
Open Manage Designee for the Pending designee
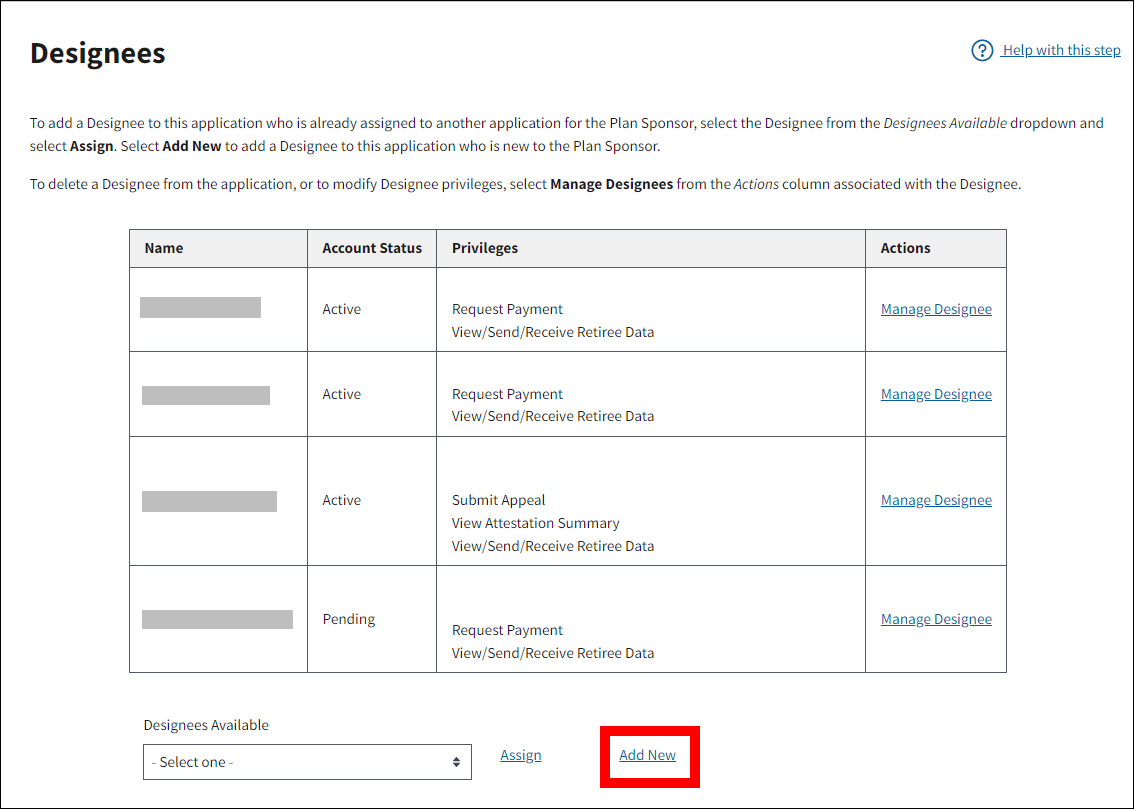936,619
